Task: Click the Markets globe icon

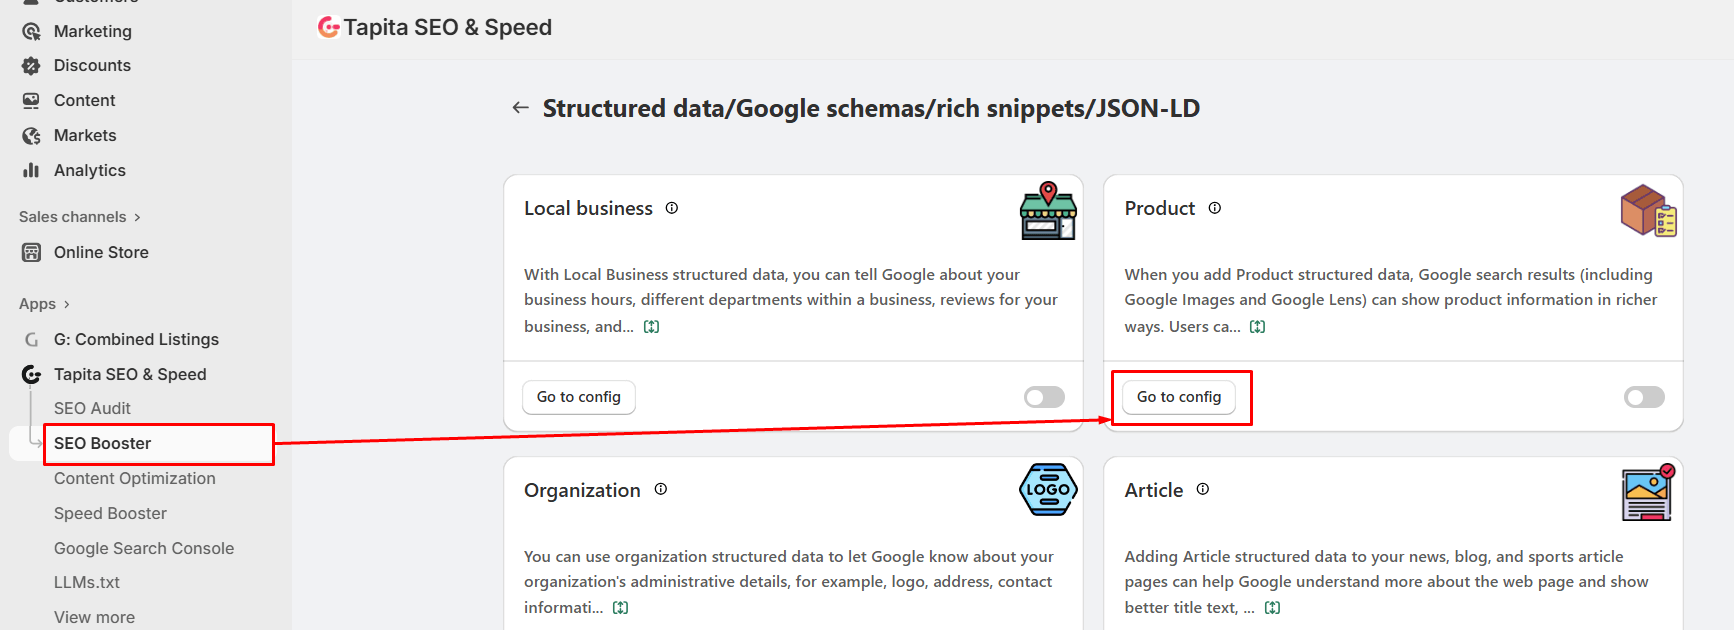Action: pos(31,136)
